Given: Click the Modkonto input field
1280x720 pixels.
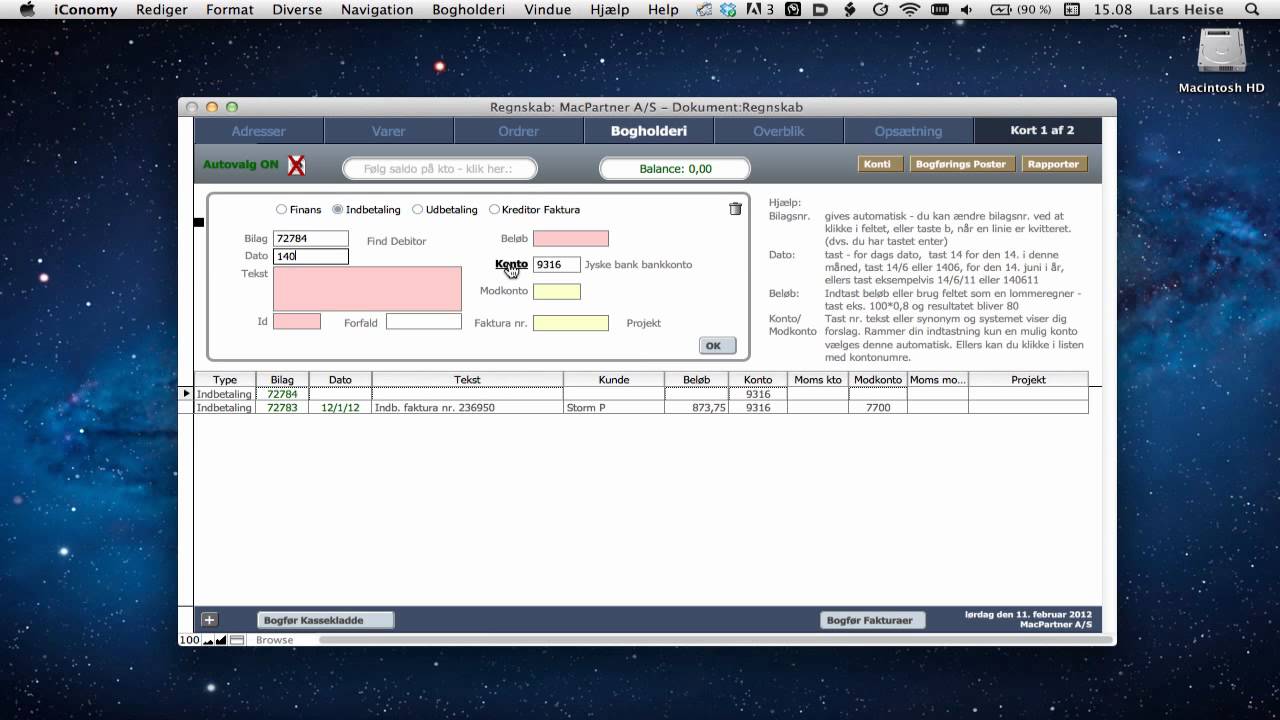Looking at the screenshot, I should [x=556, y=292].
